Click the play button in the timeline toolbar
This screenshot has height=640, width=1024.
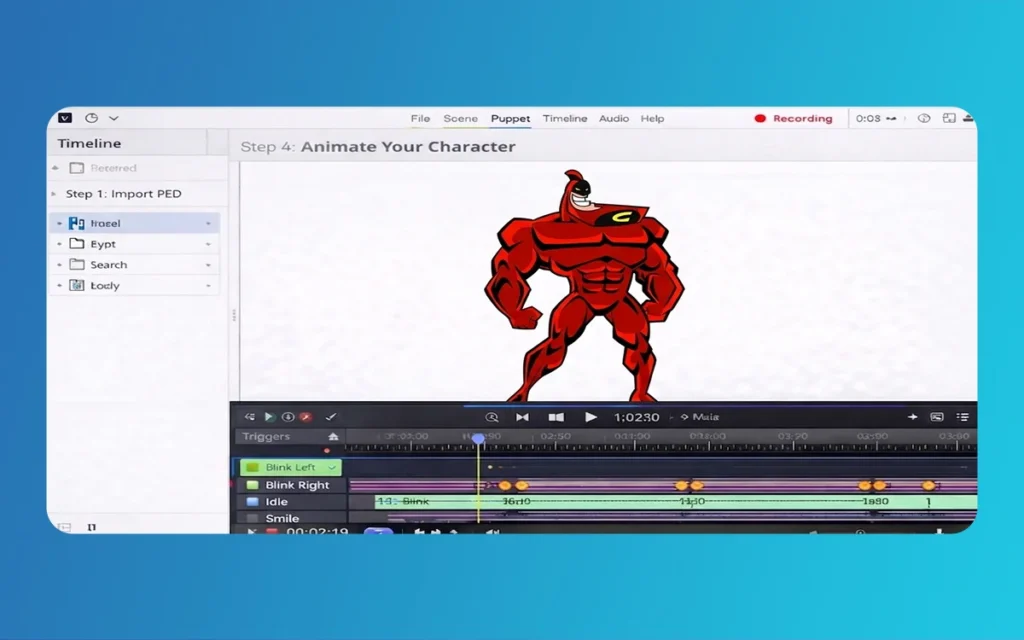(591, 417)
